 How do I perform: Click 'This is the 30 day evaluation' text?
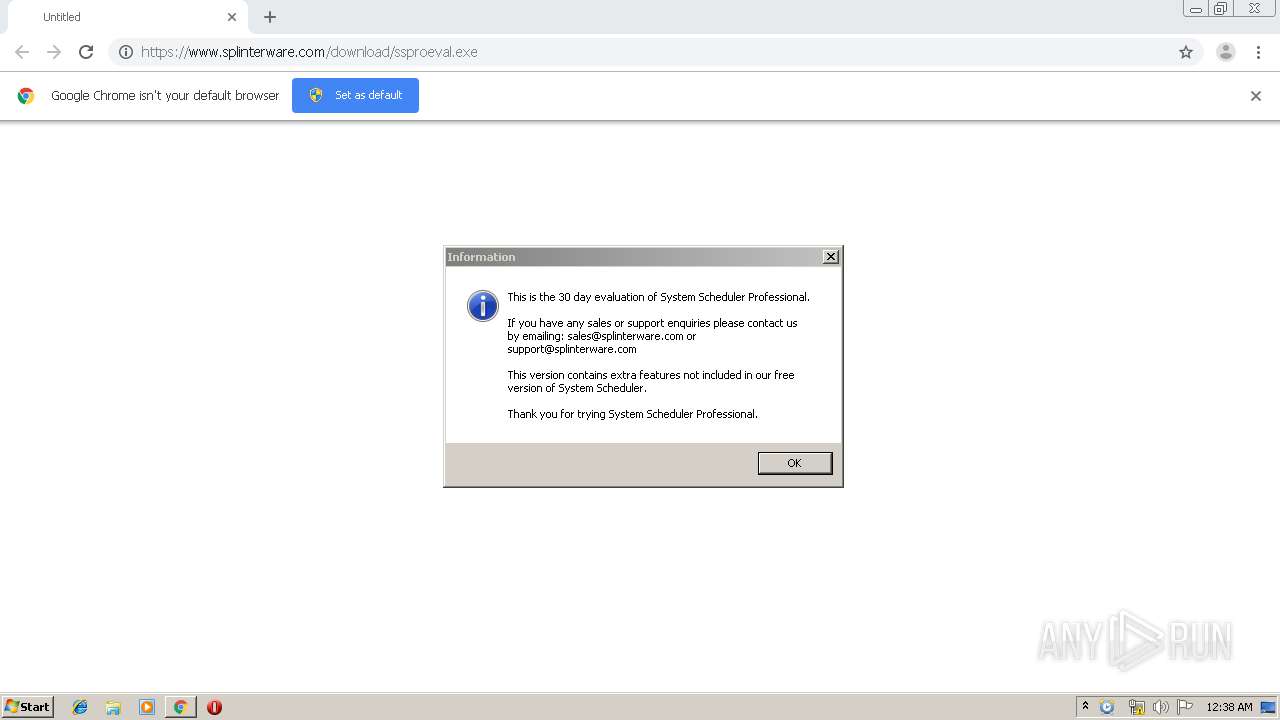[658, 297]
